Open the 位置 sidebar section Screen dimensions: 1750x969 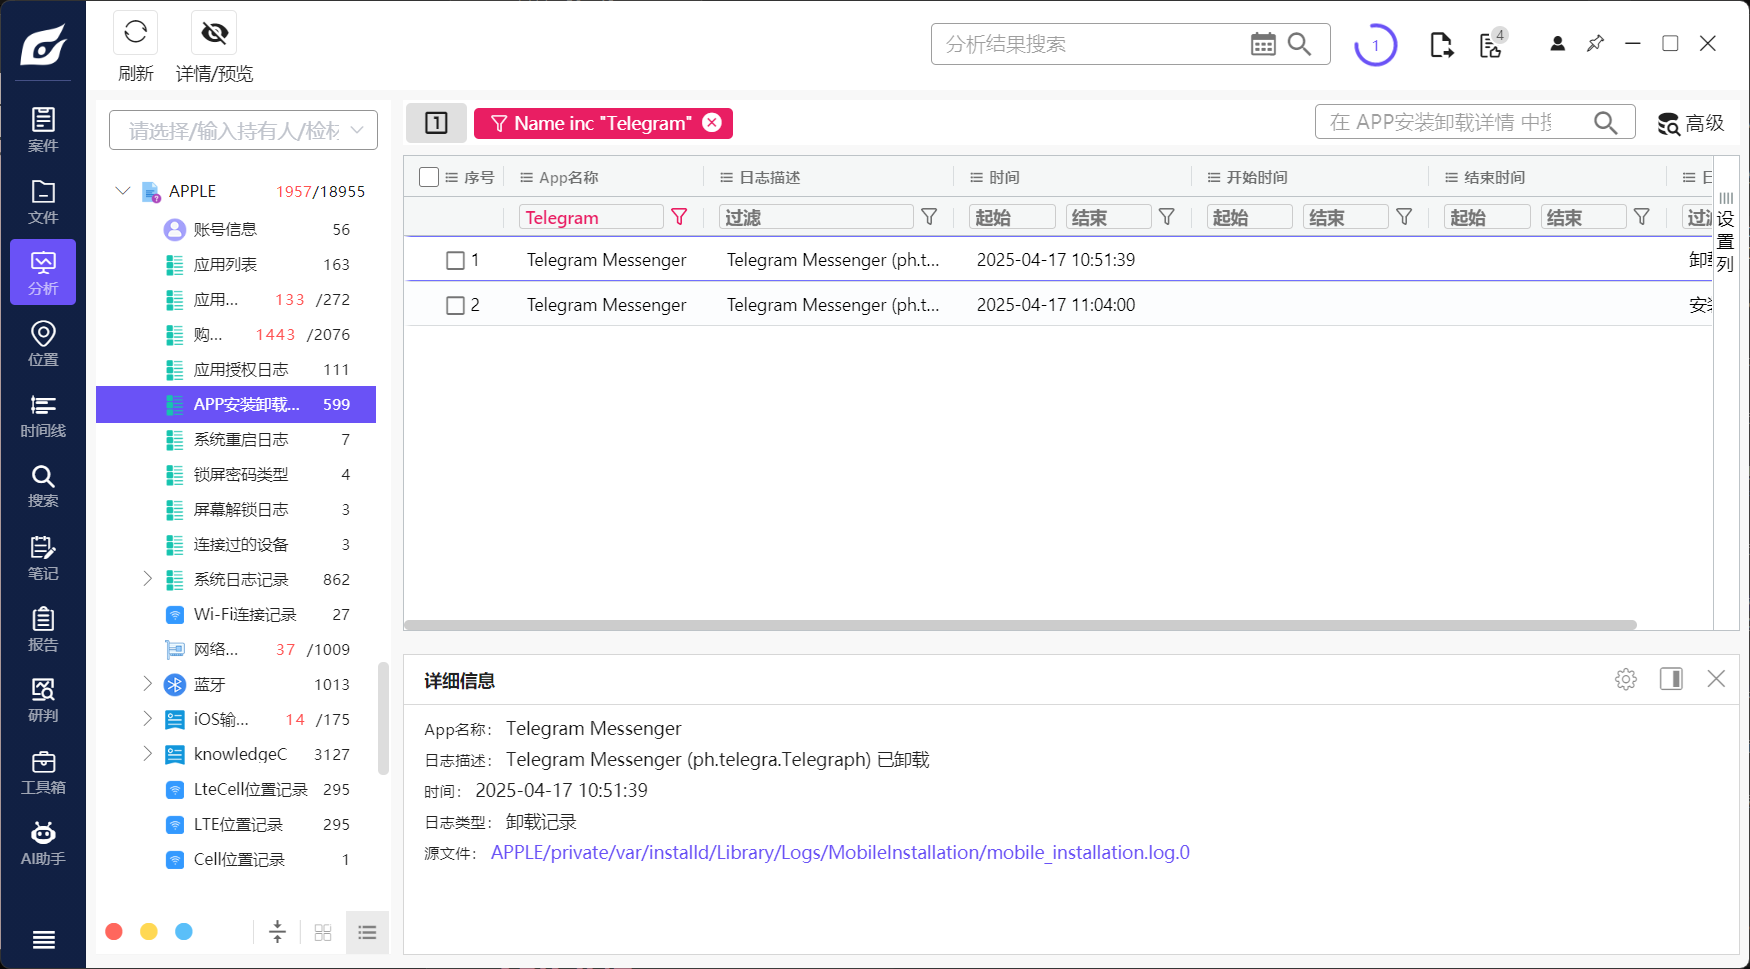pos(43,343)
